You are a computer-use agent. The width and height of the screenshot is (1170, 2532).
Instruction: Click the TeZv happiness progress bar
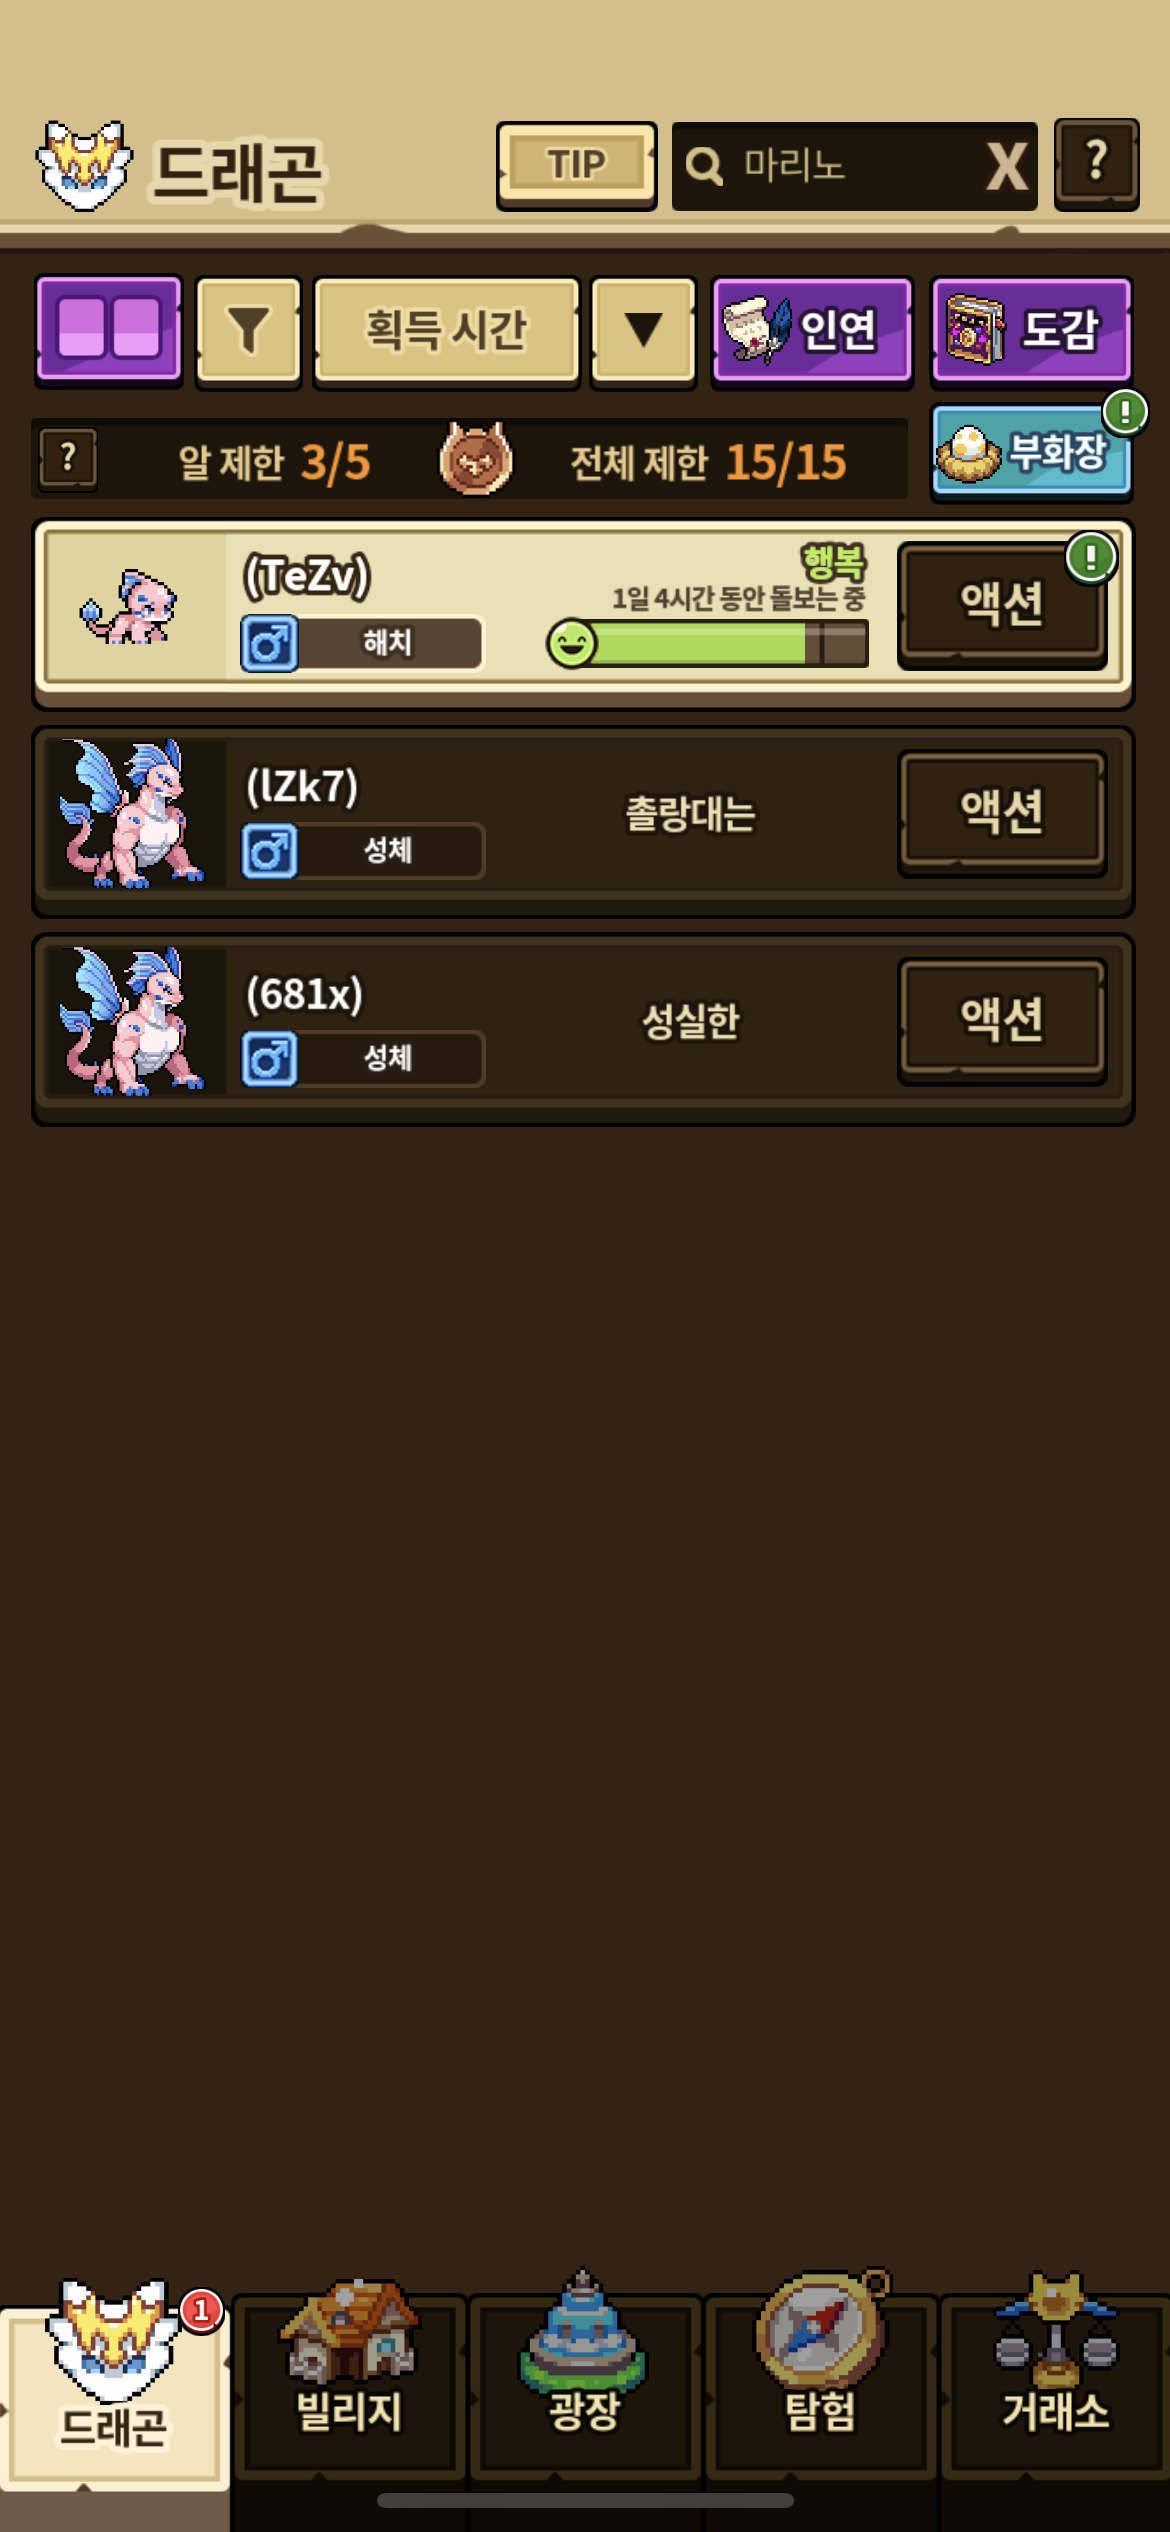[708, 643]
